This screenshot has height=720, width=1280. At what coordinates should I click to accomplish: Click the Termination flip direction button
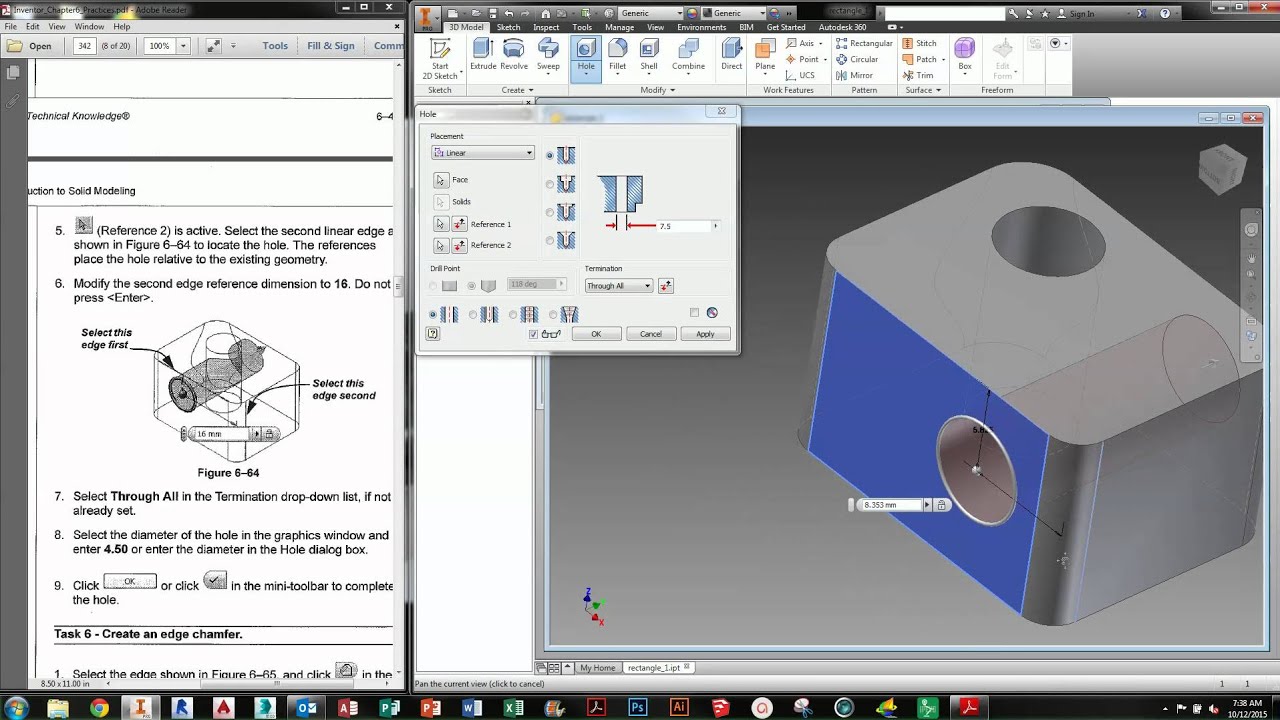(x=666, y=286)
